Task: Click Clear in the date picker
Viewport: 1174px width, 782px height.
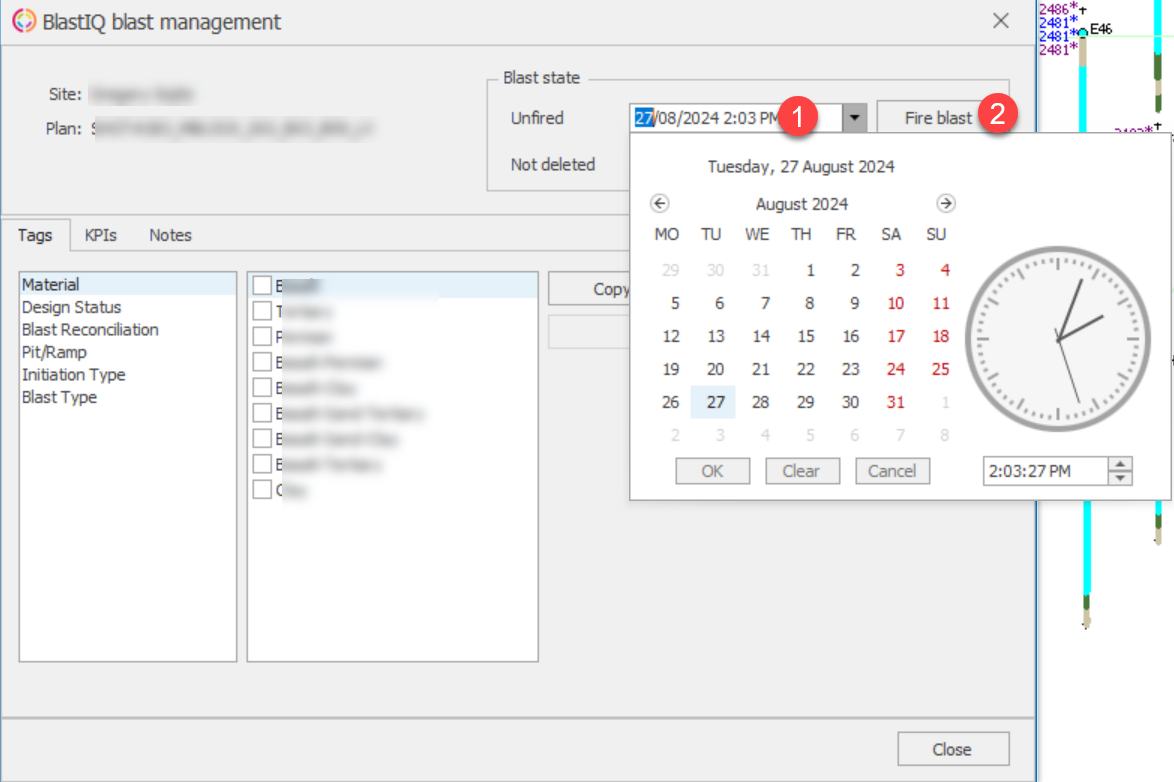Action: [802, 471]
